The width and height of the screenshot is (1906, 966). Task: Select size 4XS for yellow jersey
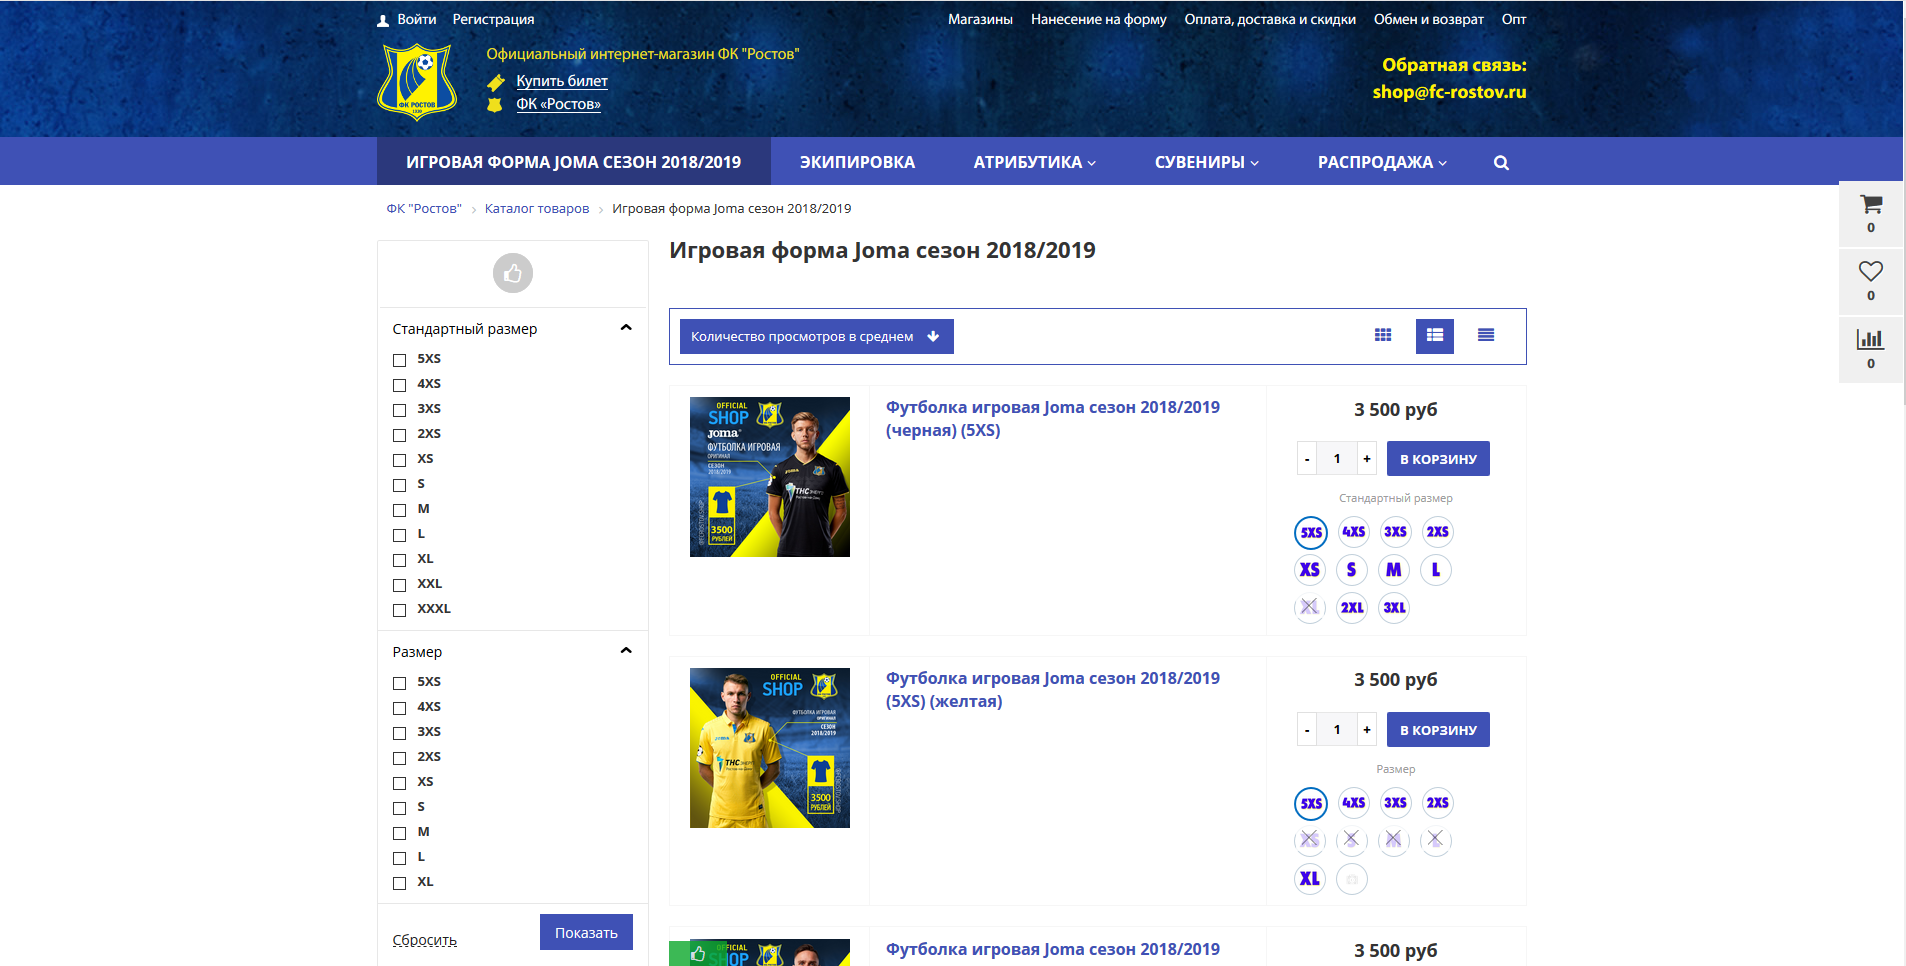[1353, 803]
